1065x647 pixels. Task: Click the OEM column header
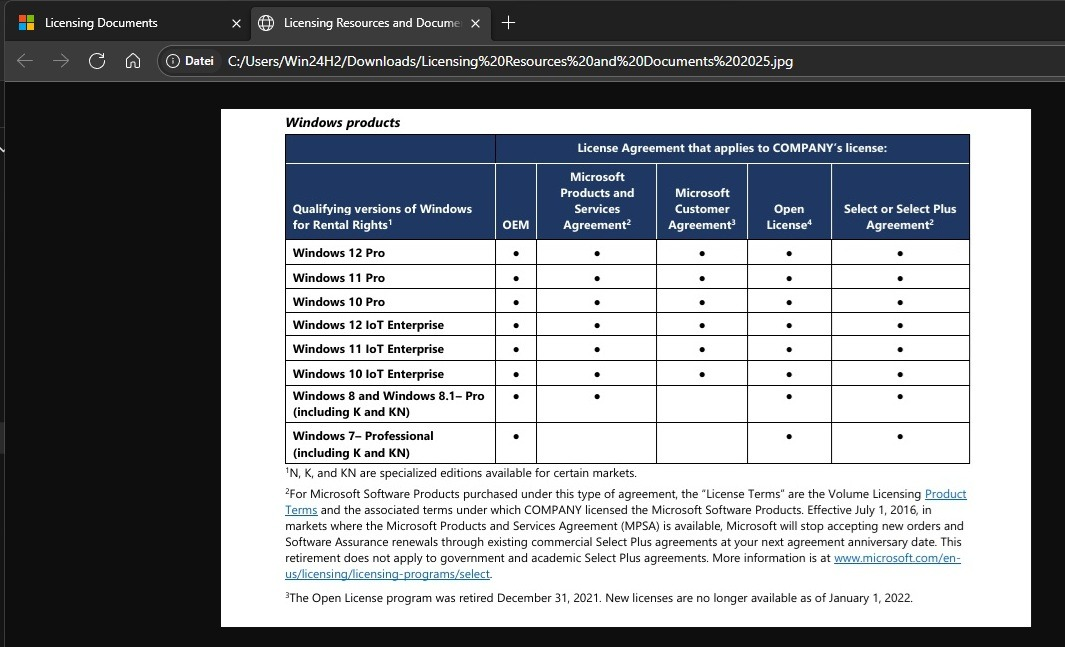516,225
